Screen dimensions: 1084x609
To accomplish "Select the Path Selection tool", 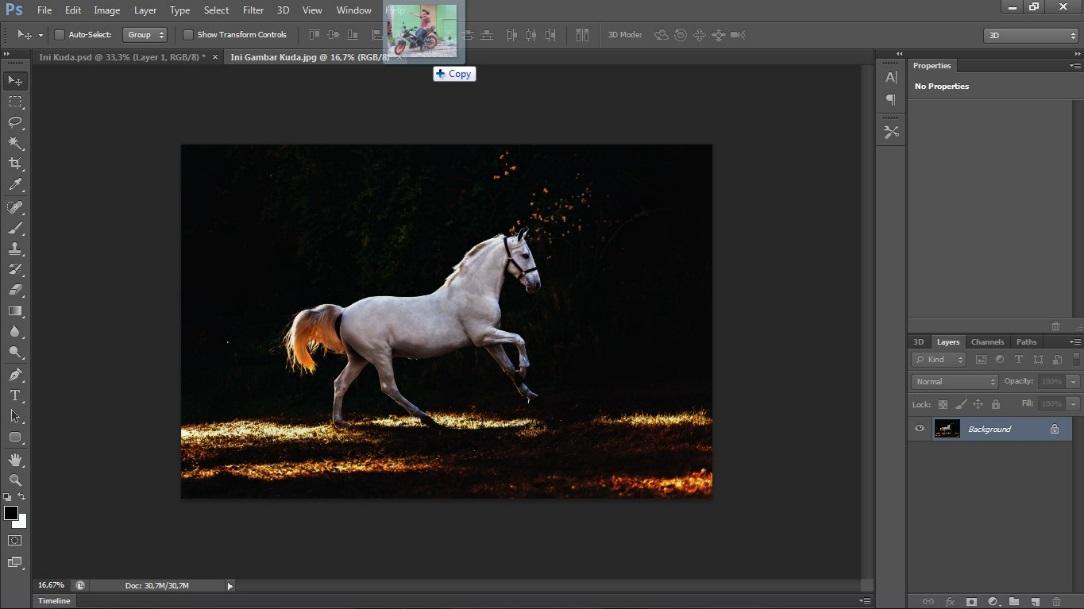I will coord(15,417).
